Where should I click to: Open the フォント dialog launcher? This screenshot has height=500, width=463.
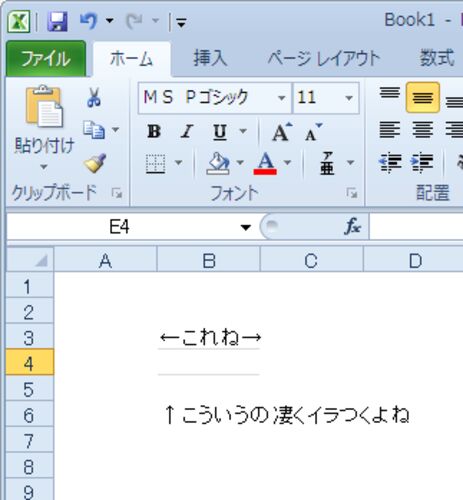tap(352, 193)
